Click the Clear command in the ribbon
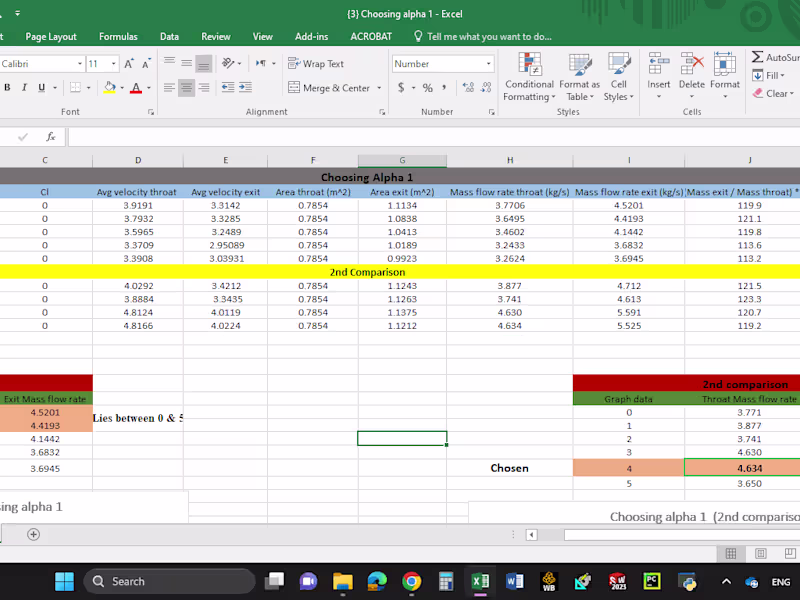This screenshot has height=600, width=800. [771, 93]
